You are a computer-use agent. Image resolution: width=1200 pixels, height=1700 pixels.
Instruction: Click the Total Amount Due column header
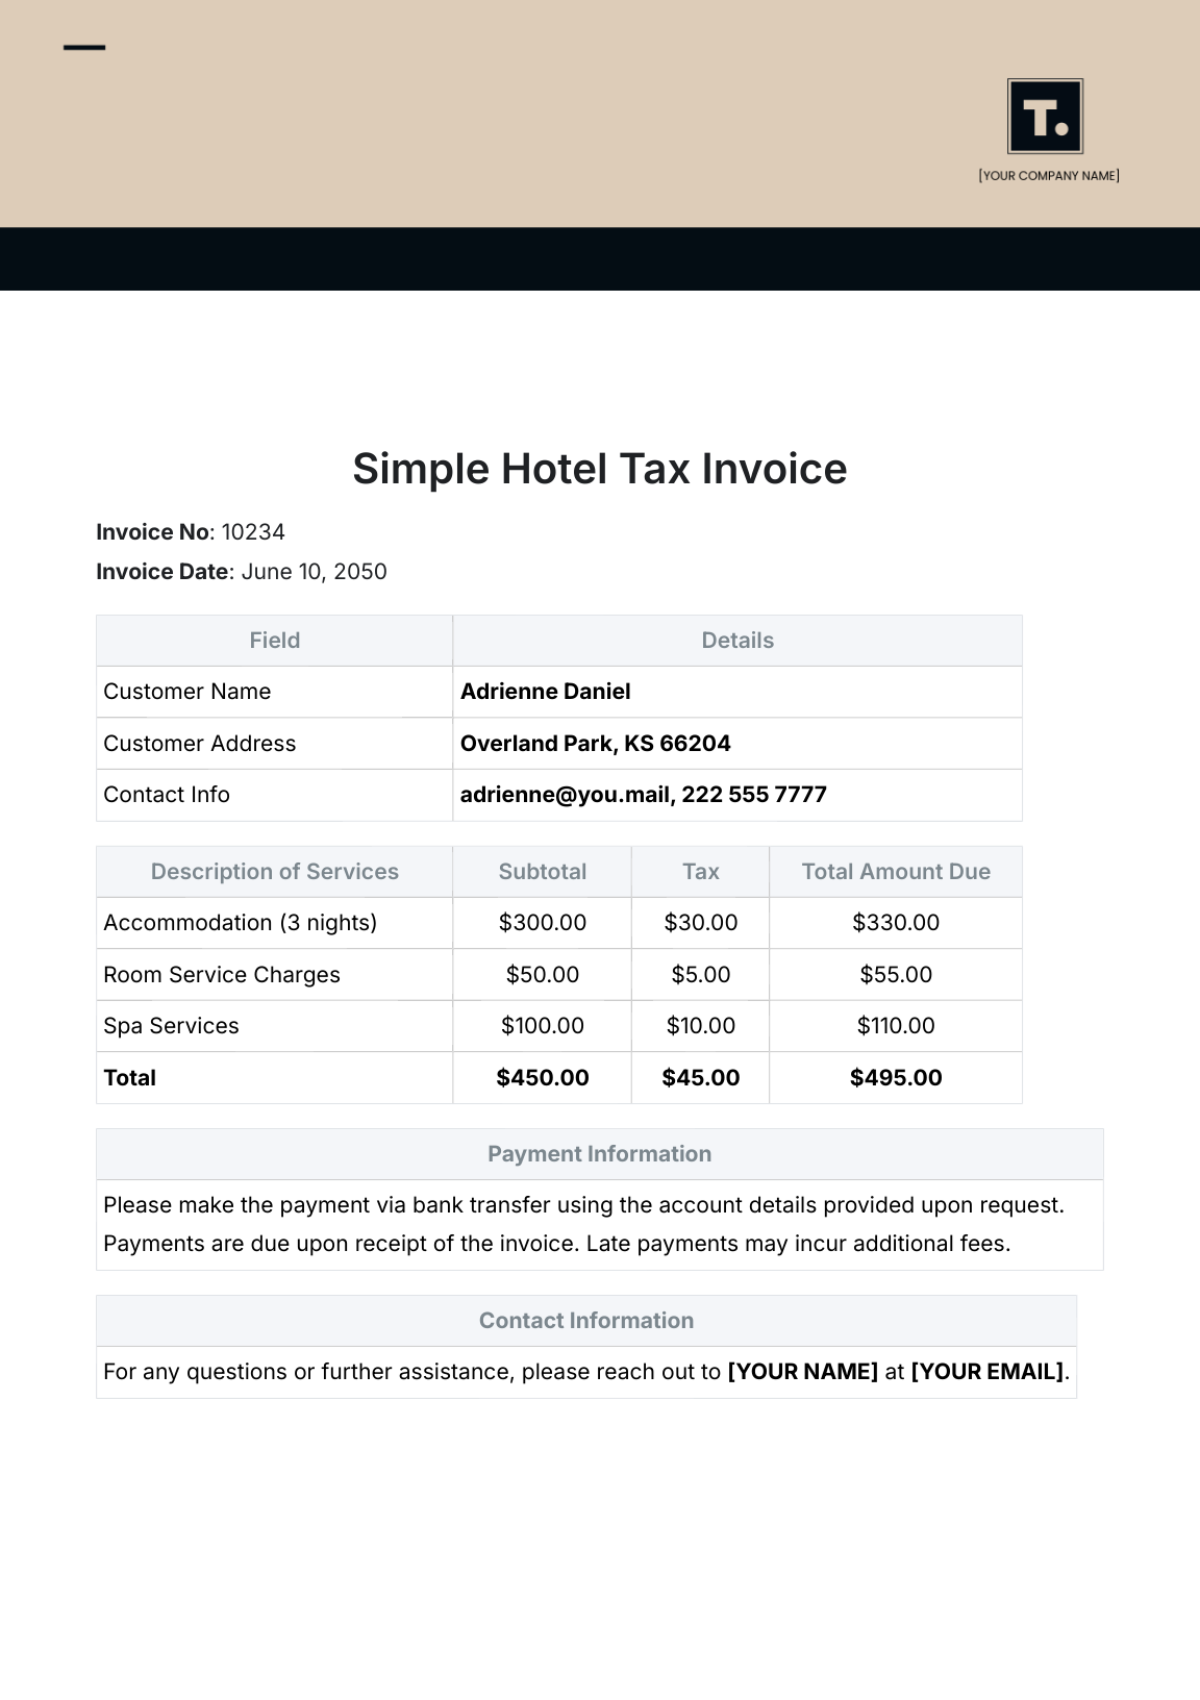(896, 871)
